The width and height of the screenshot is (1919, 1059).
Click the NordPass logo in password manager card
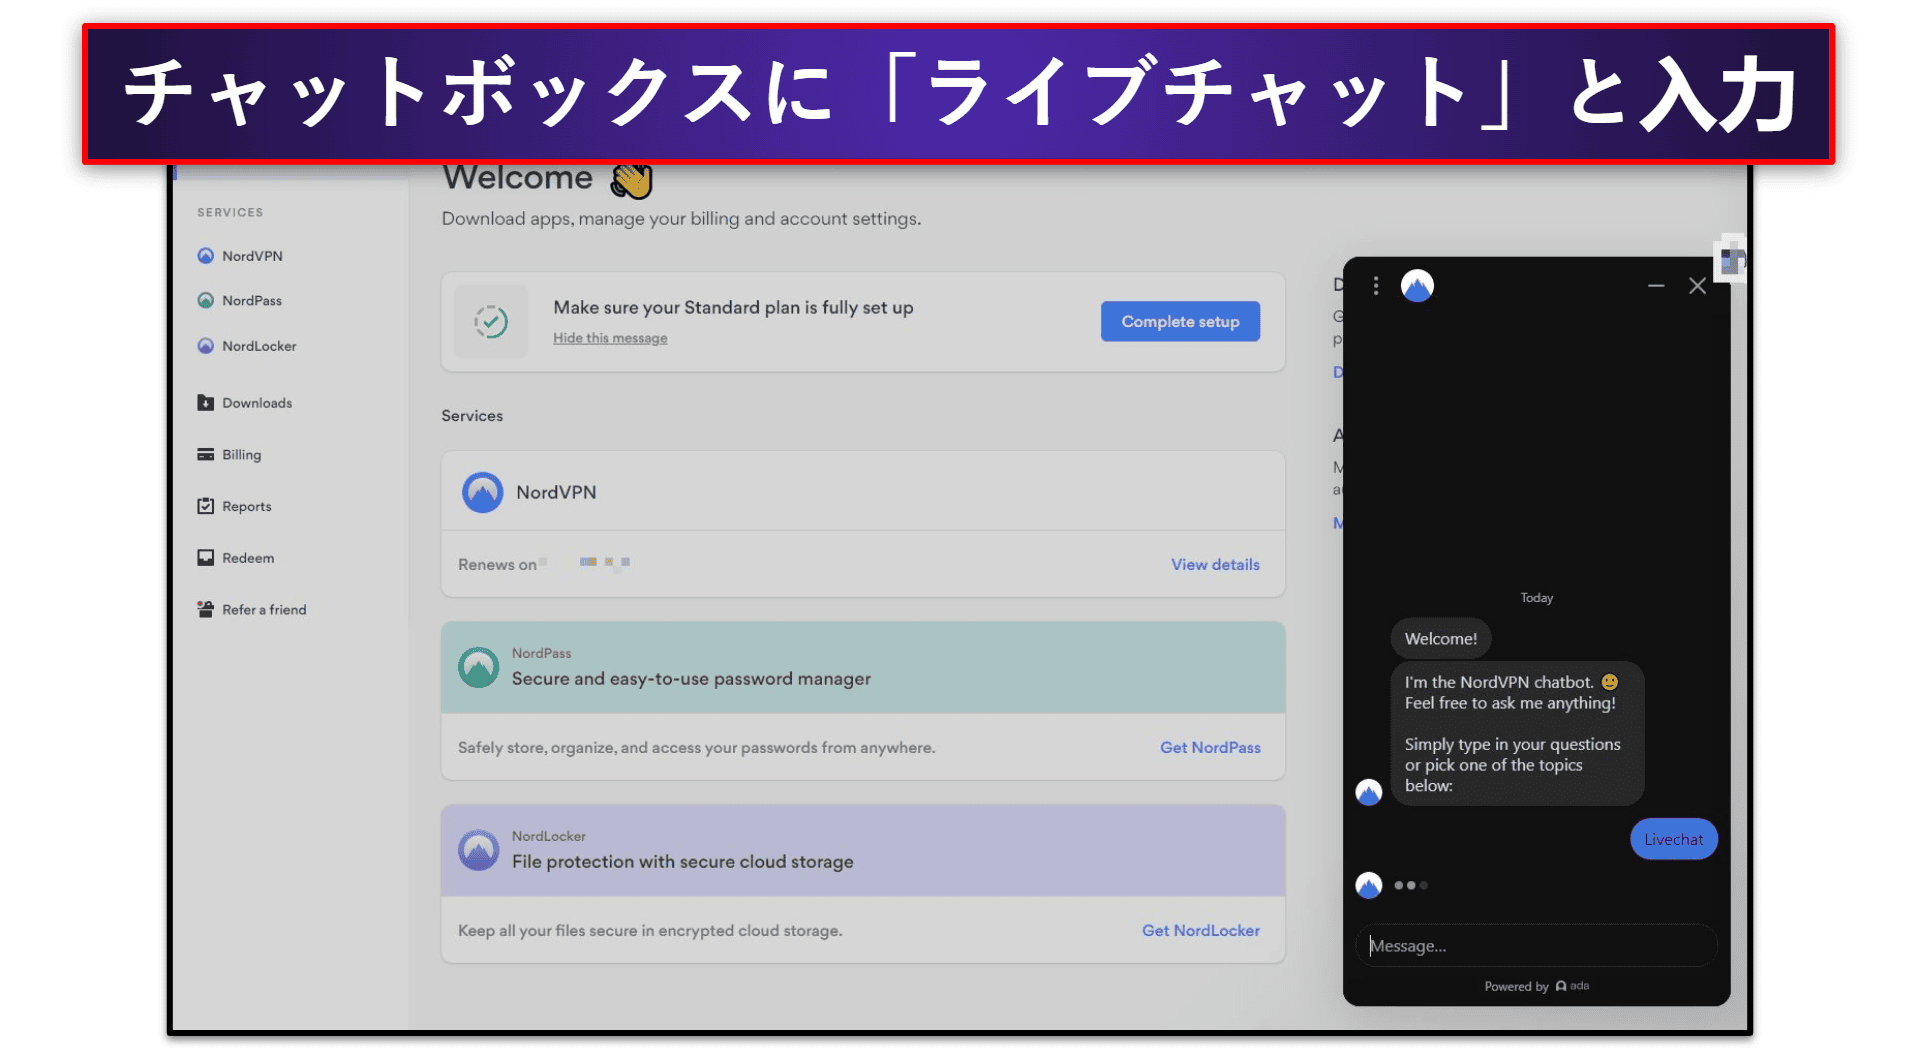click(x=479, y=667)
